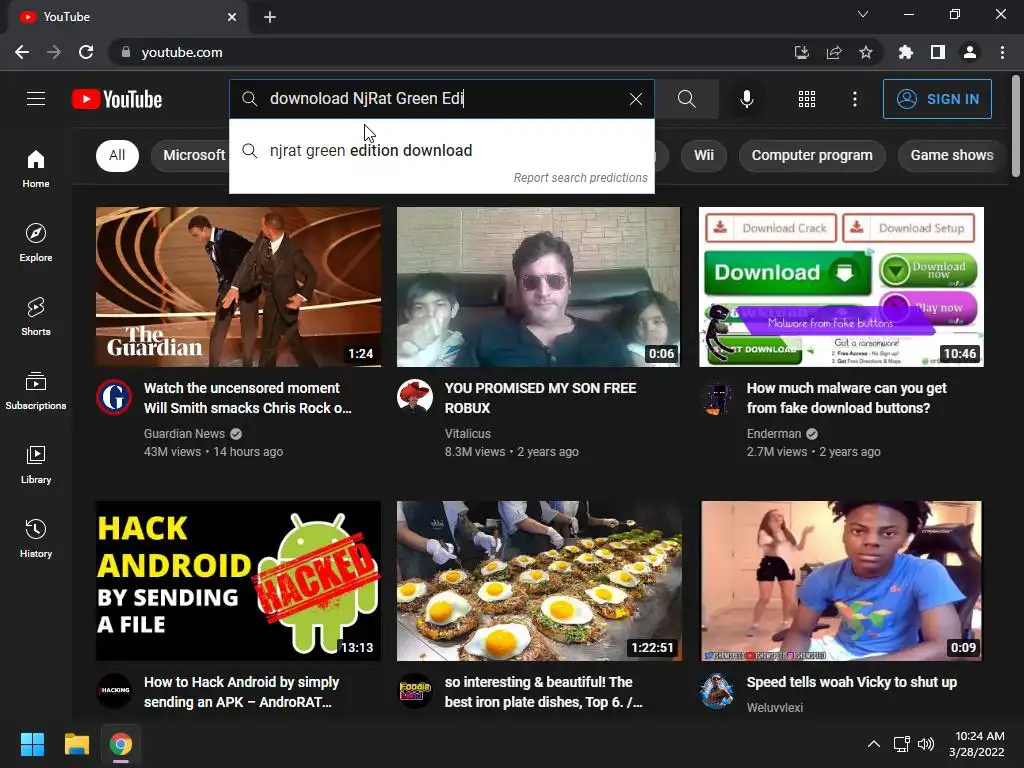Toggle Chrome side panel
Viewport: 1024px width, 768px height.
[x=938, y=52]
